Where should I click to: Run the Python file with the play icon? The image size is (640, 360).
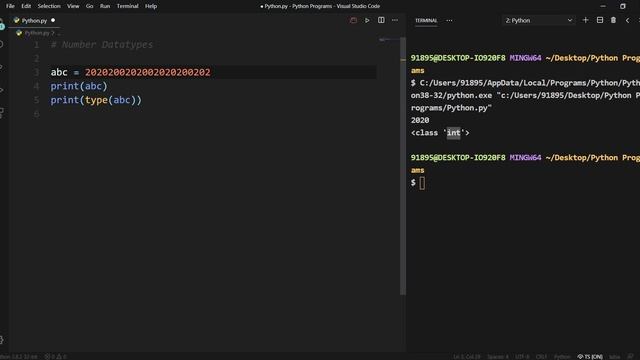click(367, 20)
